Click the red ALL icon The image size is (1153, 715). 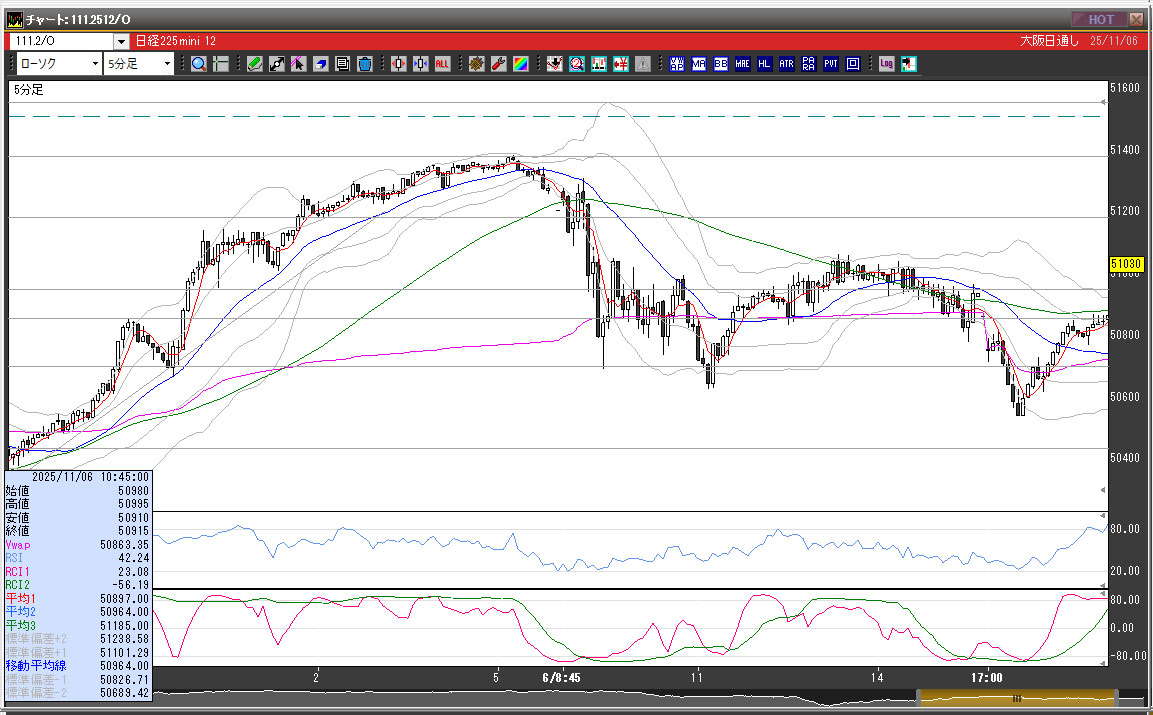tap(442, 64)
